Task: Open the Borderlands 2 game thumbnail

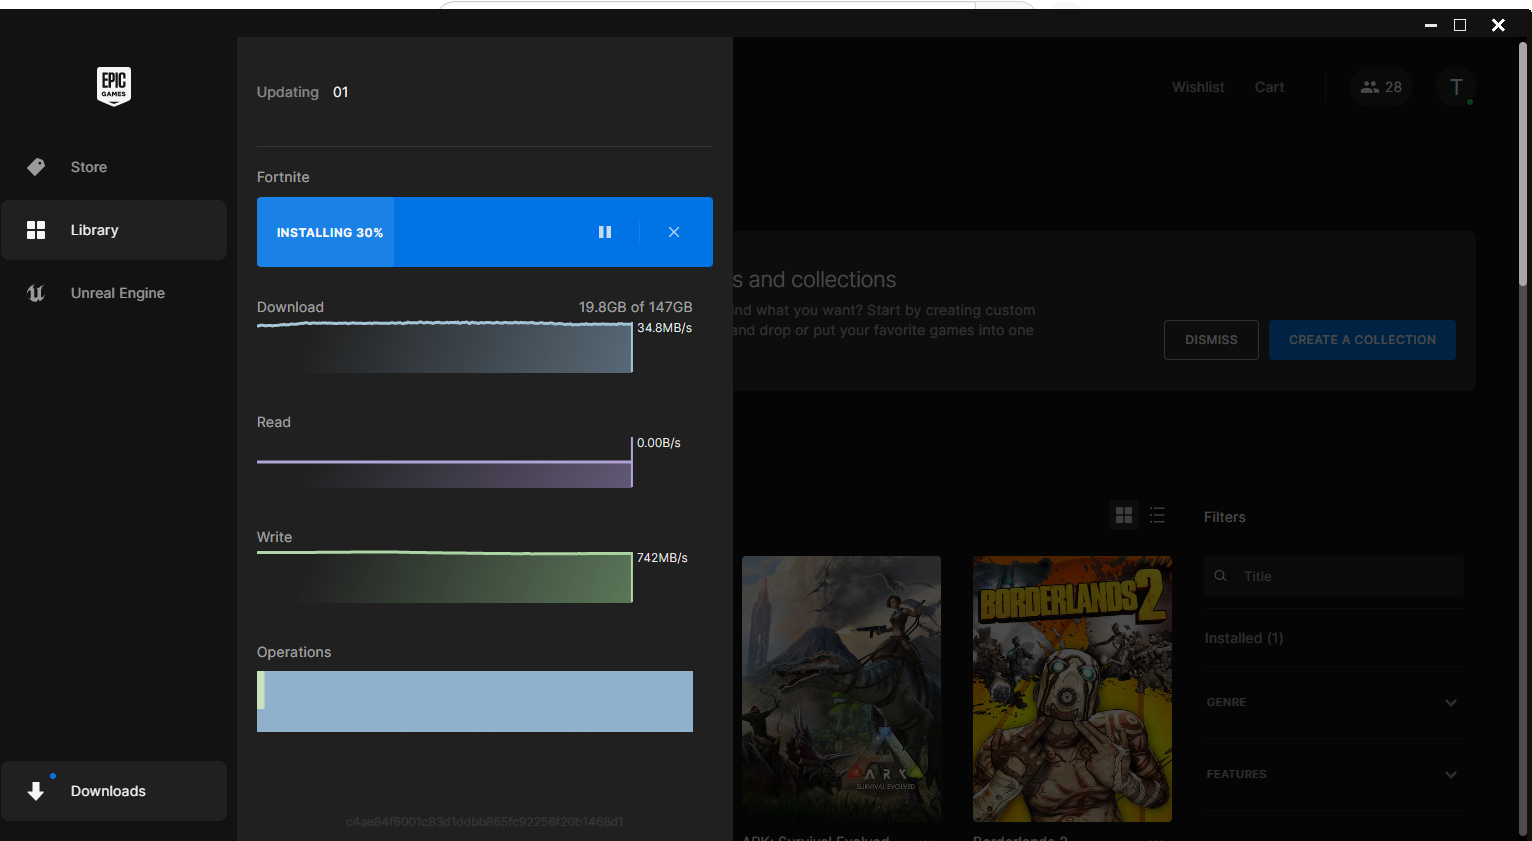Action: (1072, 689)
